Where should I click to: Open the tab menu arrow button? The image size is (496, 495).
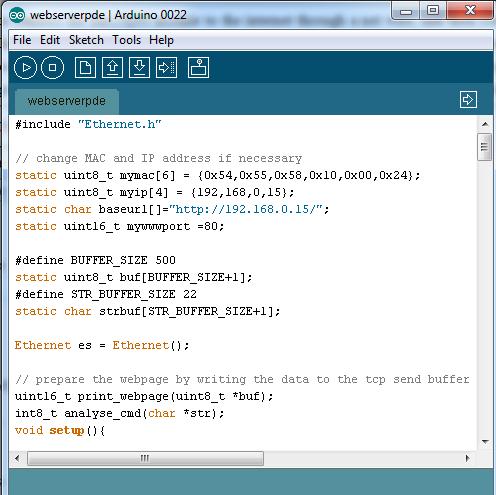[x=468, y=99]
